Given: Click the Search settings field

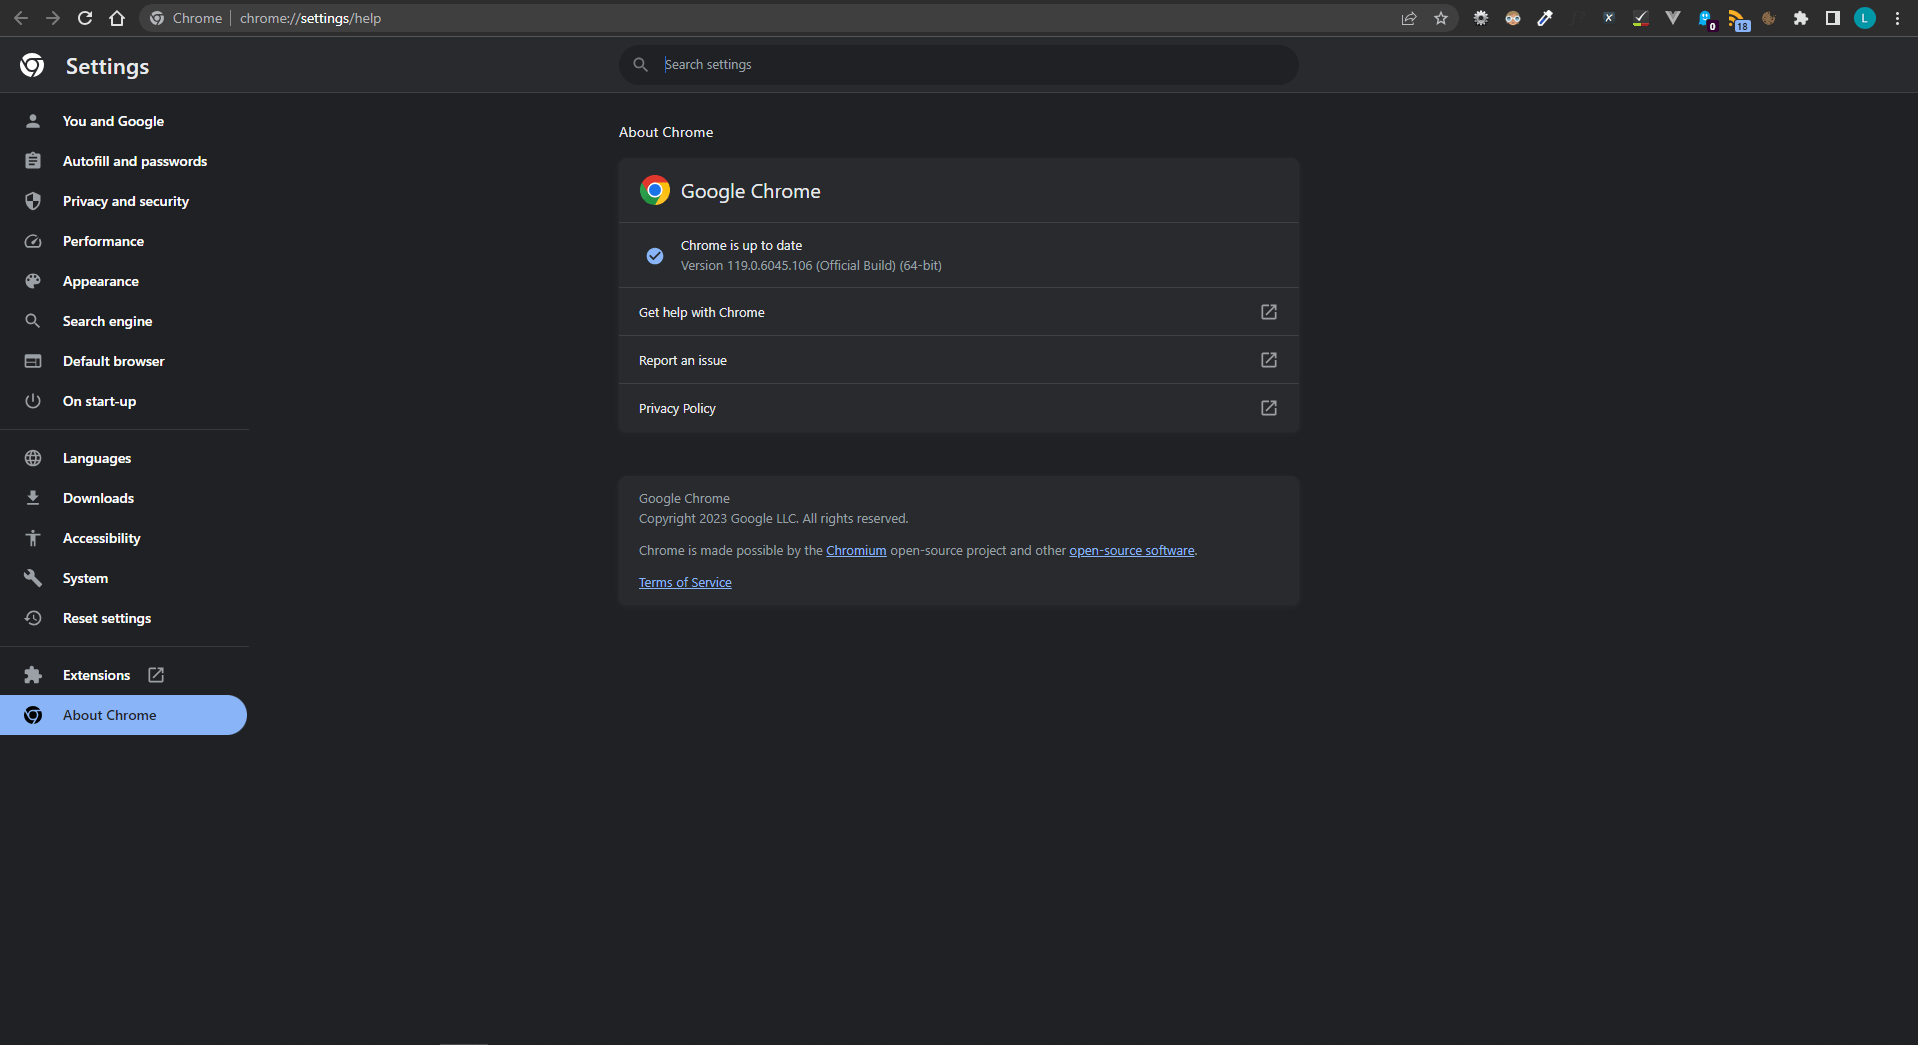Looking at the screenshot, I should tap(957, 64).
